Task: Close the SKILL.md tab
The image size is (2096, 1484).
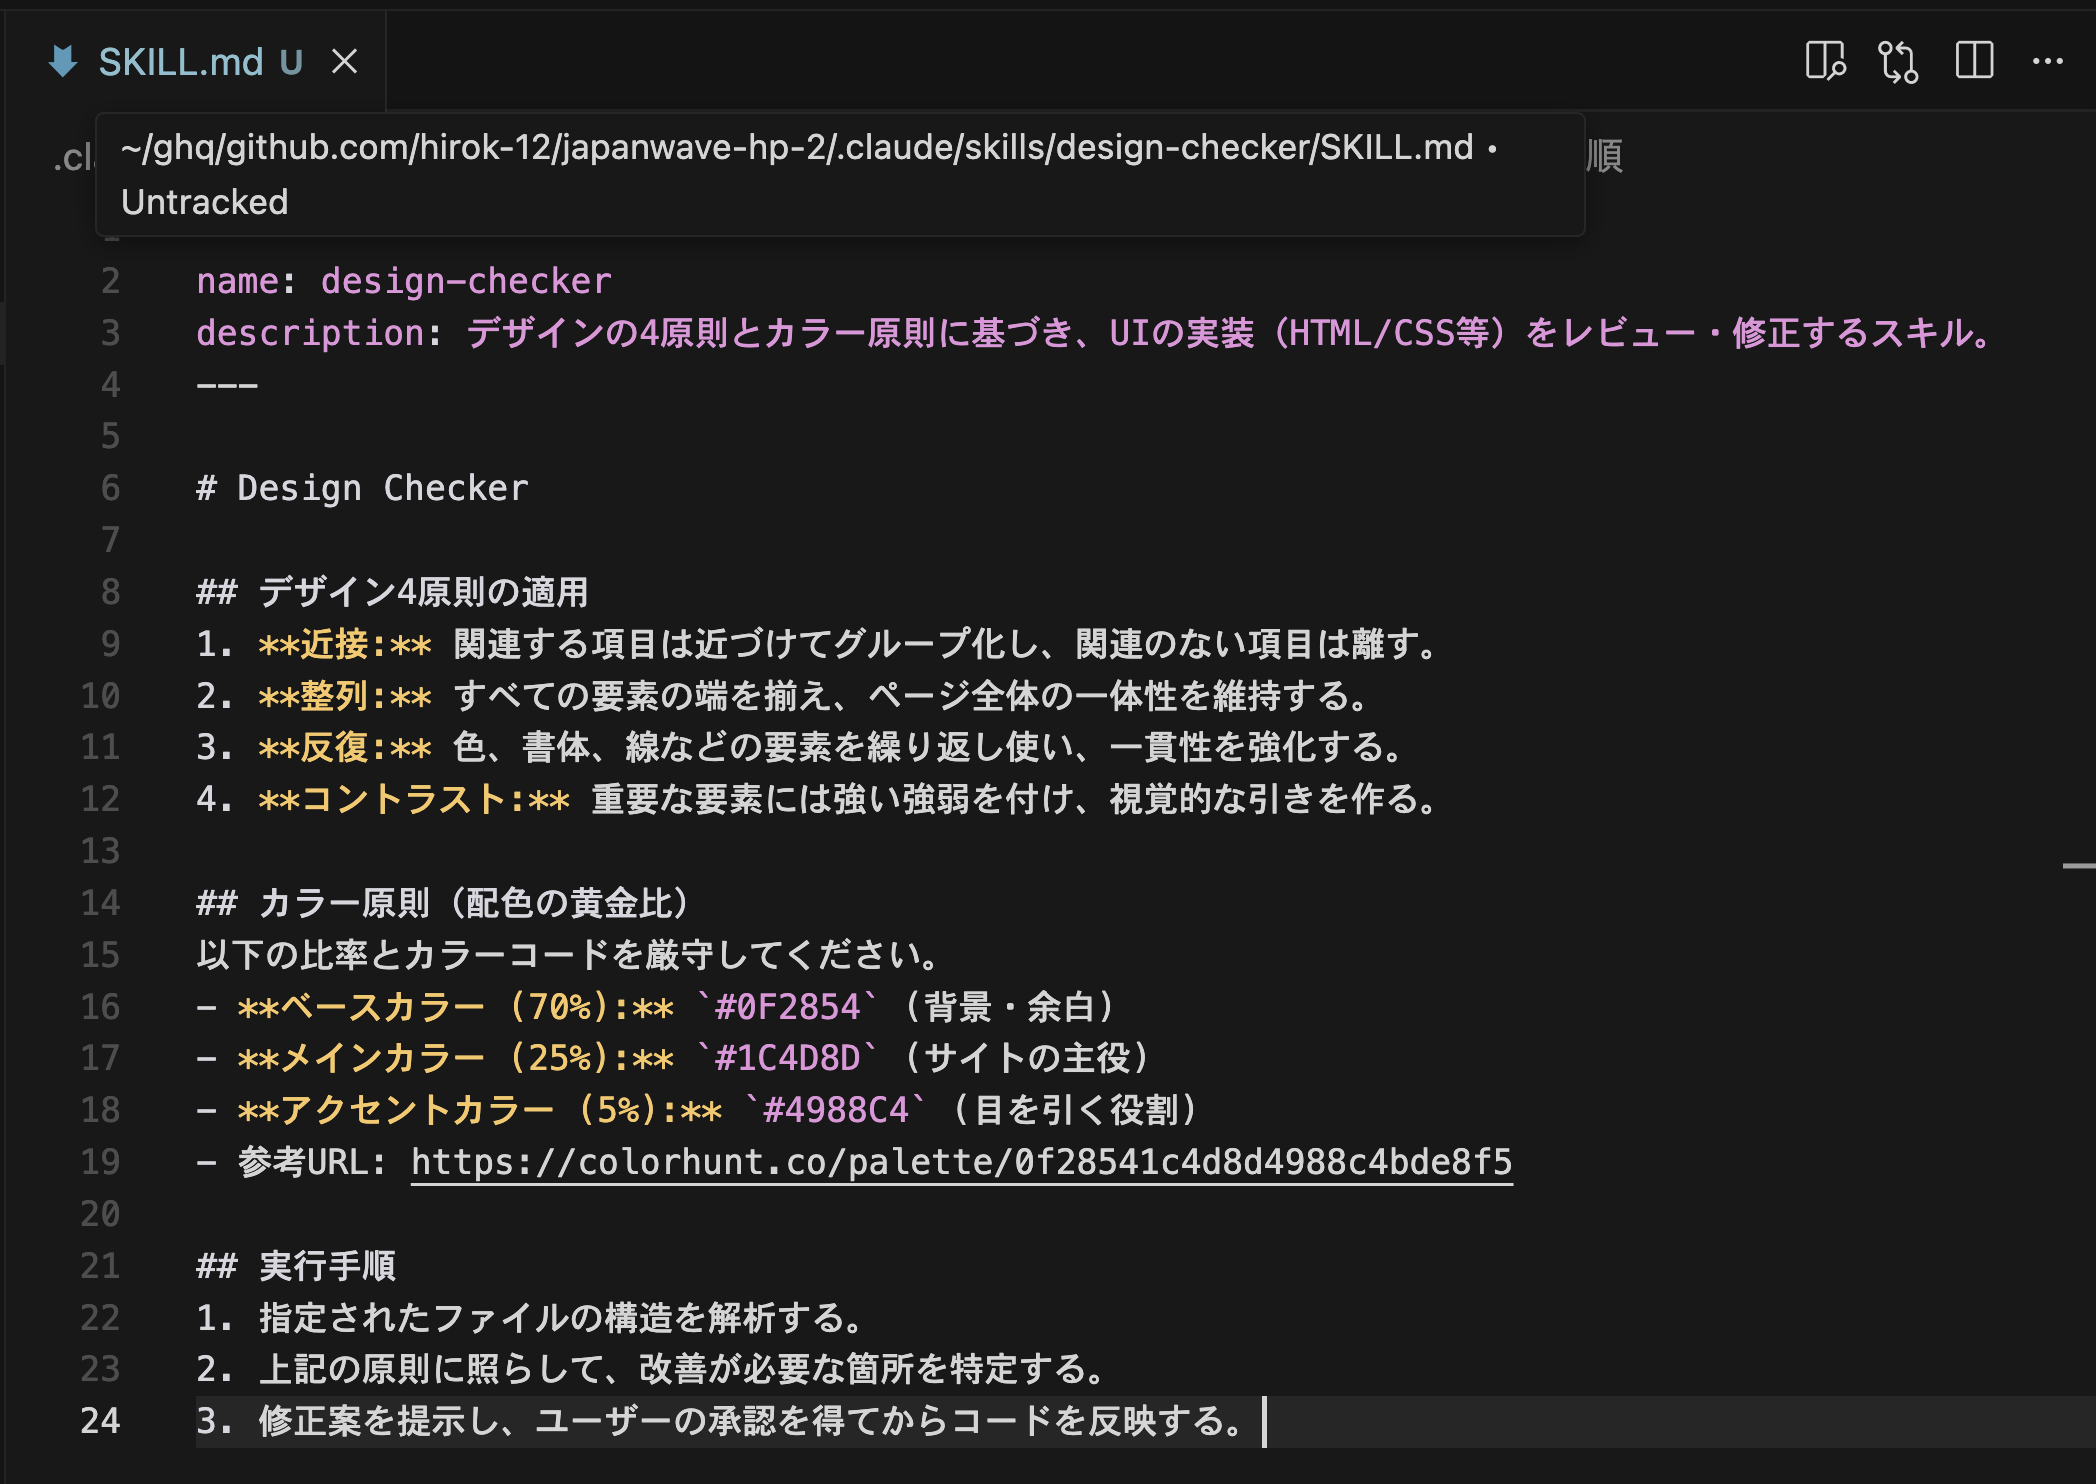Action: point(345,62)
